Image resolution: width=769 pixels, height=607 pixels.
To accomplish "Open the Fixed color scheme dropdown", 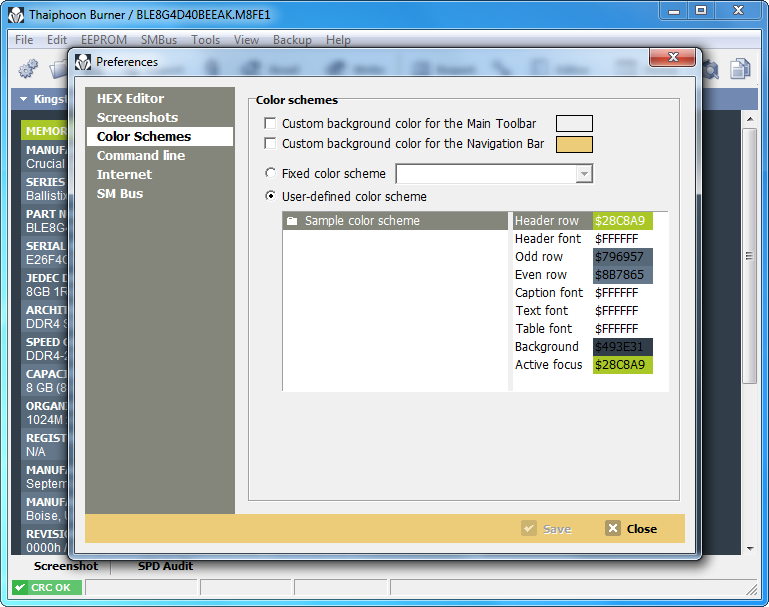I will [584, 174].
